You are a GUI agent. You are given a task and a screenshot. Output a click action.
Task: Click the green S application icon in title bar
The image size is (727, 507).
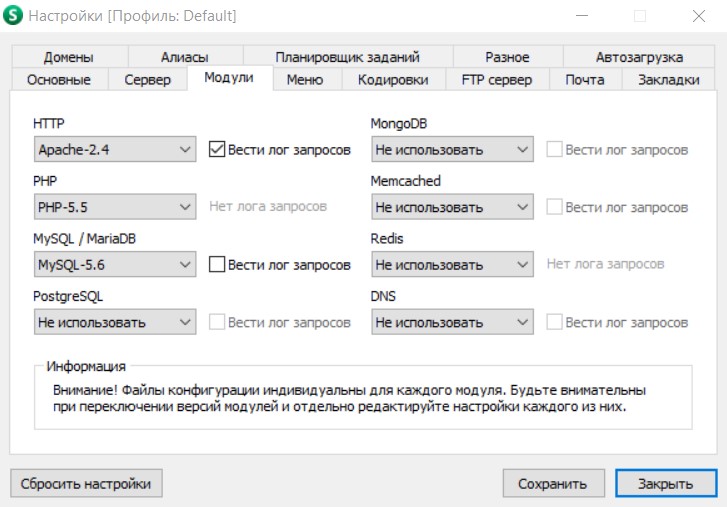point(13,16)
